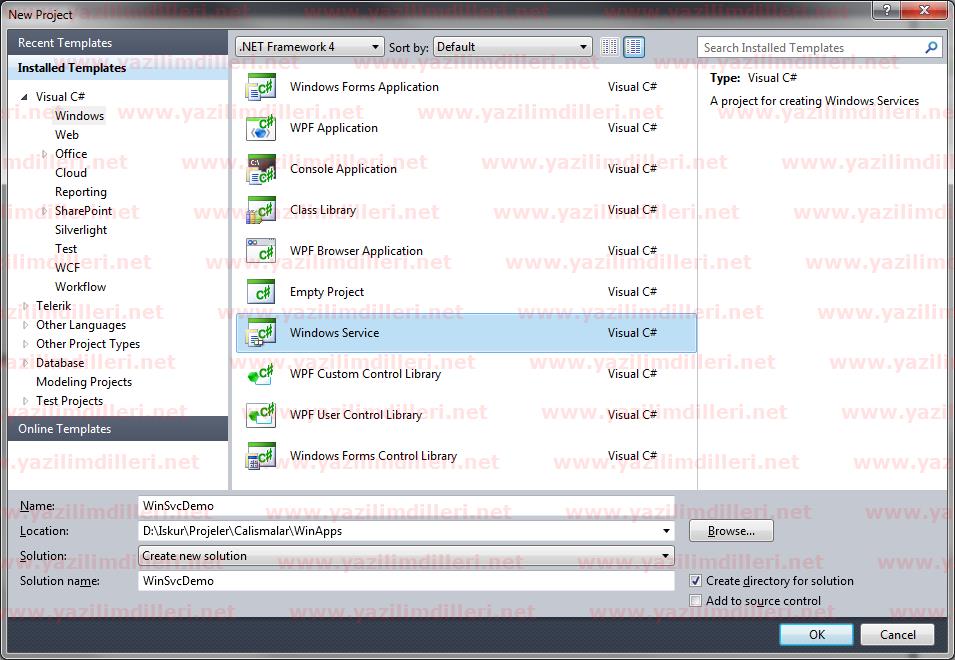
Task: Click the dialog help question mark button
Action: [x=887, y=10]
